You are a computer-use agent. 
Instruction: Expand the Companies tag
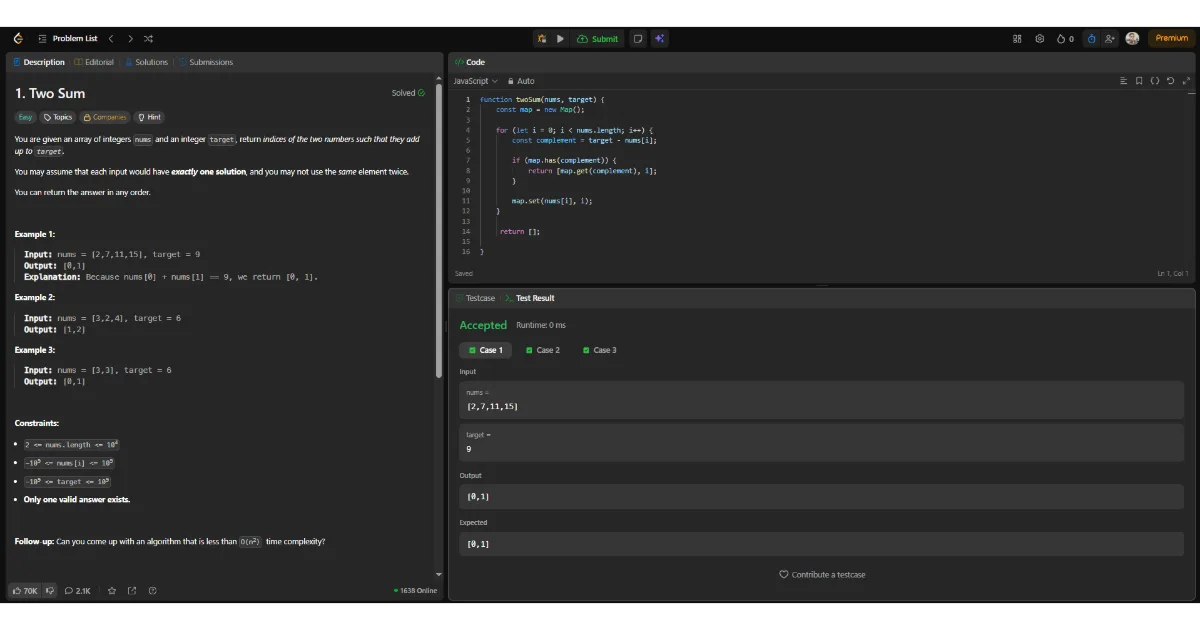[105, 117]
